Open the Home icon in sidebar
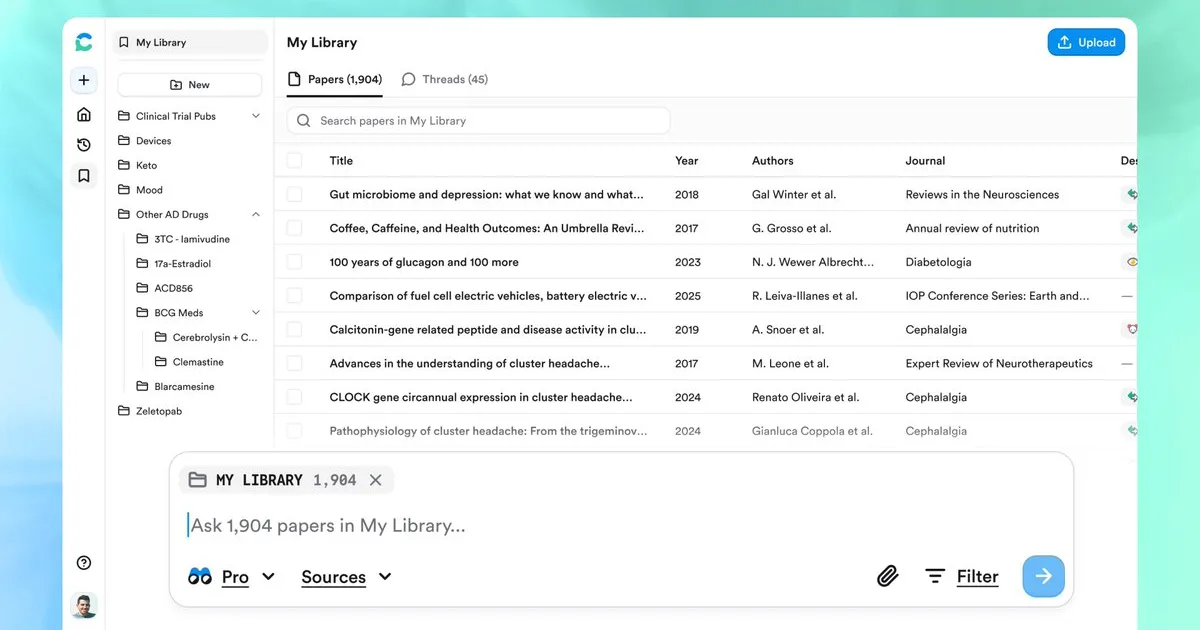This screenshot has height=630, width=1200. (84, 114)
